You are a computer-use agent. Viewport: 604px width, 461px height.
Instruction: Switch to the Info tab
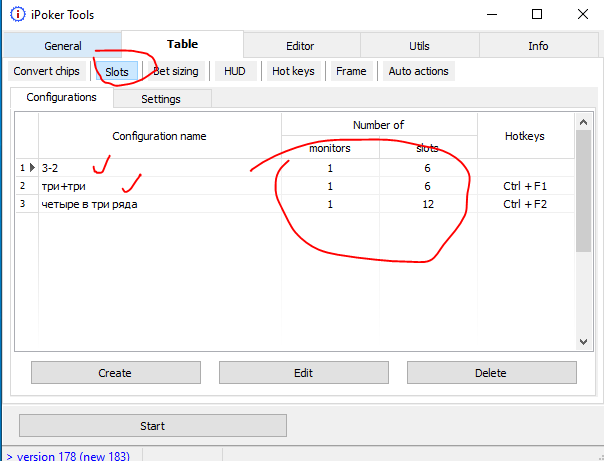(x=538, y=46)
